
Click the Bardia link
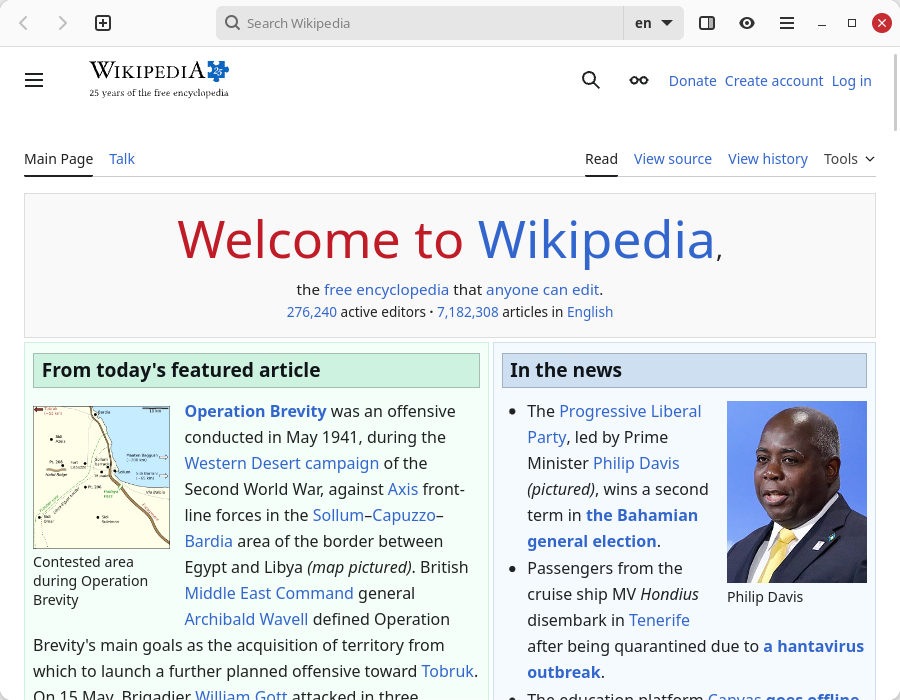[x=208, y=542]
